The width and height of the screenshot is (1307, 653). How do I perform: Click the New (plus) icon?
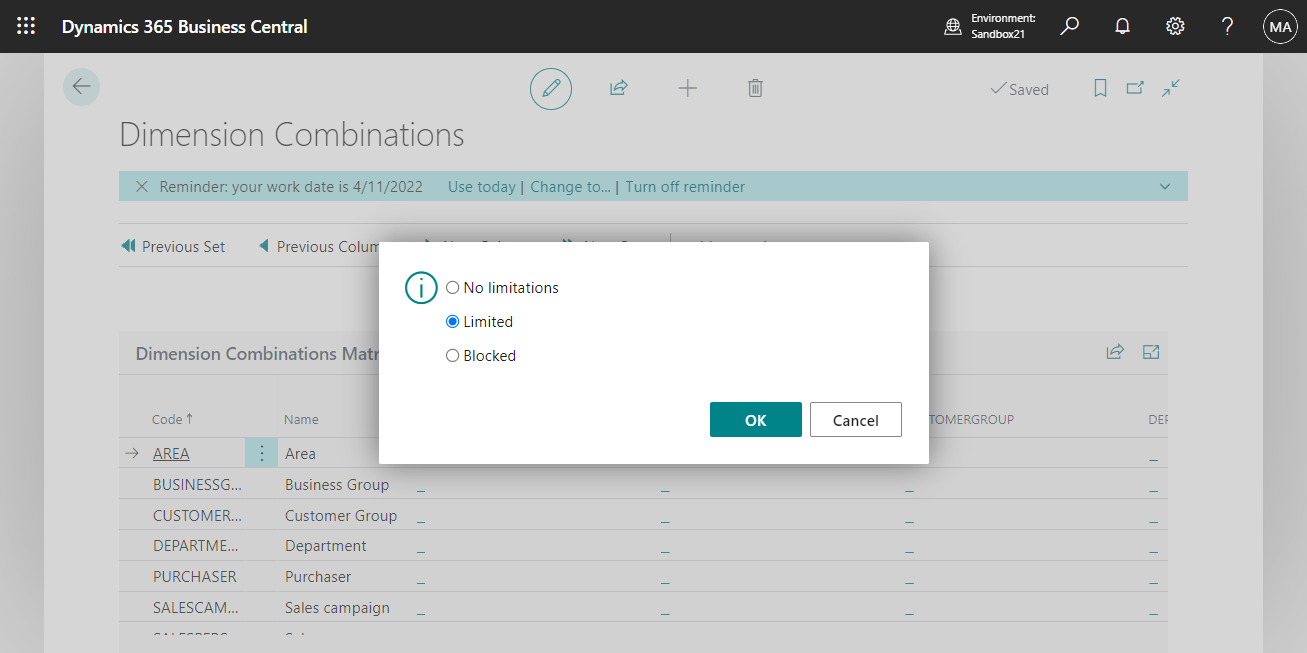pyautogui.click(x=687, y=88)
